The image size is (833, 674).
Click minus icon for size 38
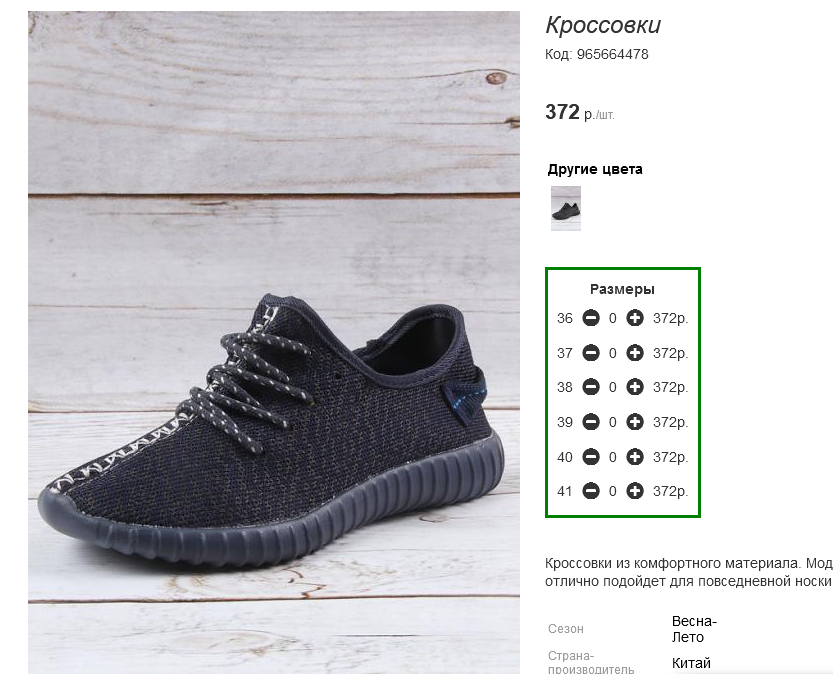pos(591,387)
